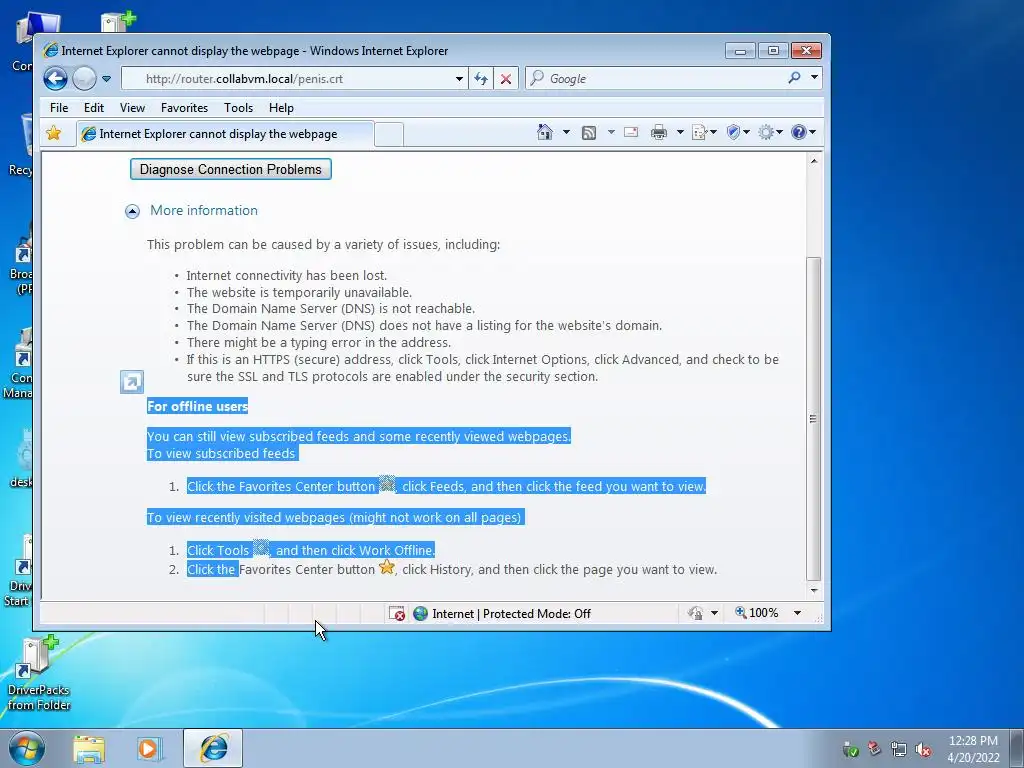Click the grayed Forward arrow button
1024x768 pixels.
coord(84,79)
